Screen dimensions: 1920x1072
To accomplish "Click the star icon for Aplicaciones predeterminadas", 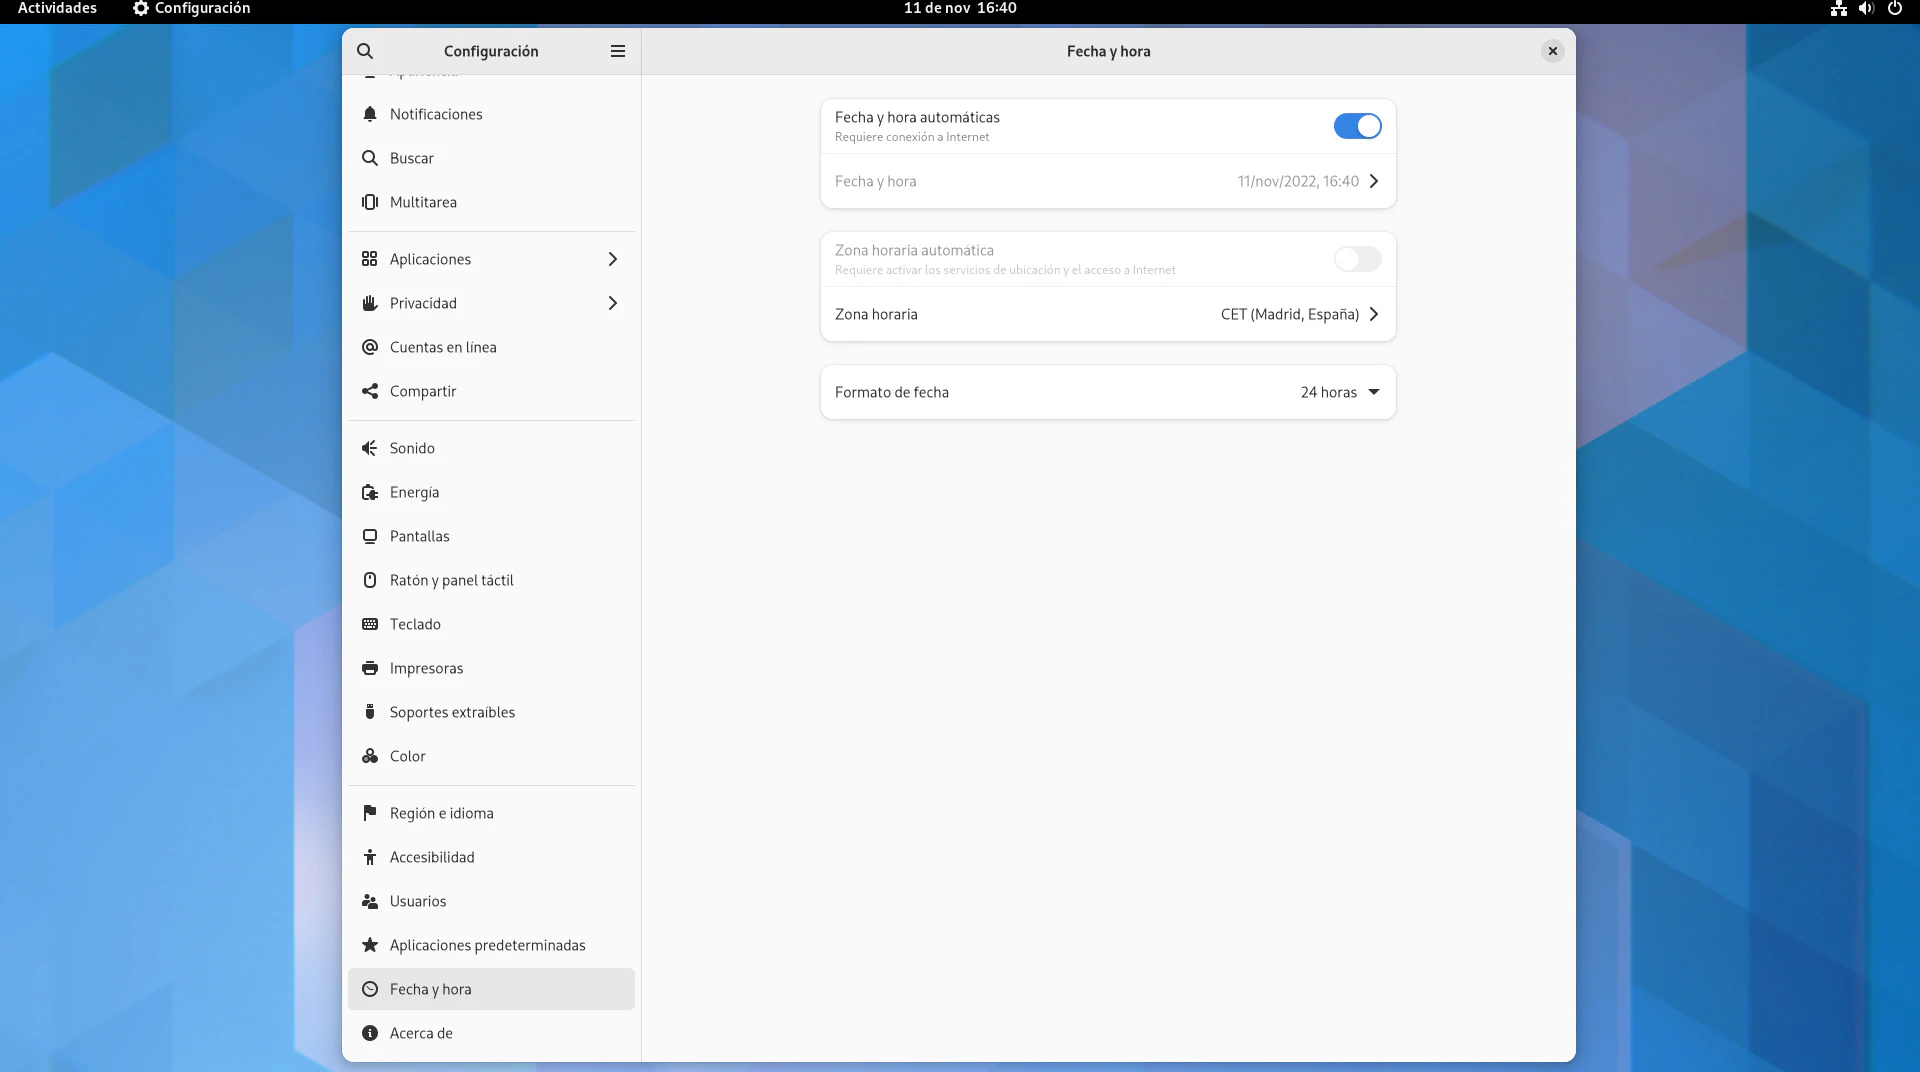I will 370,945.
